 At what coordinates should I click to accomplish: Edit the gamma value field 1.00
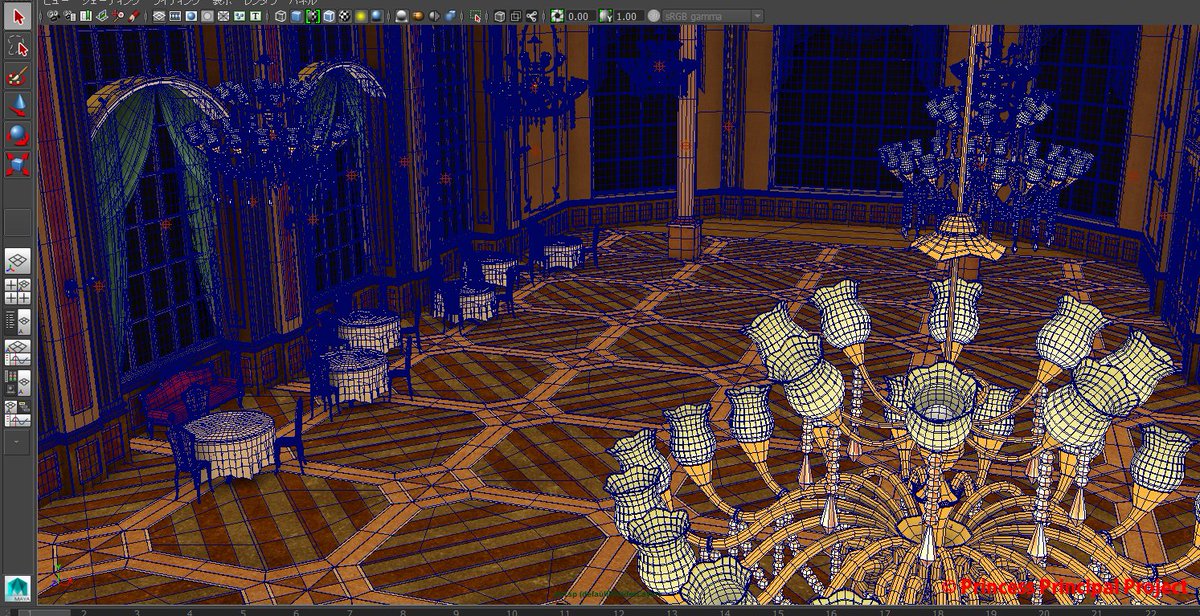(x=628, y=16)
